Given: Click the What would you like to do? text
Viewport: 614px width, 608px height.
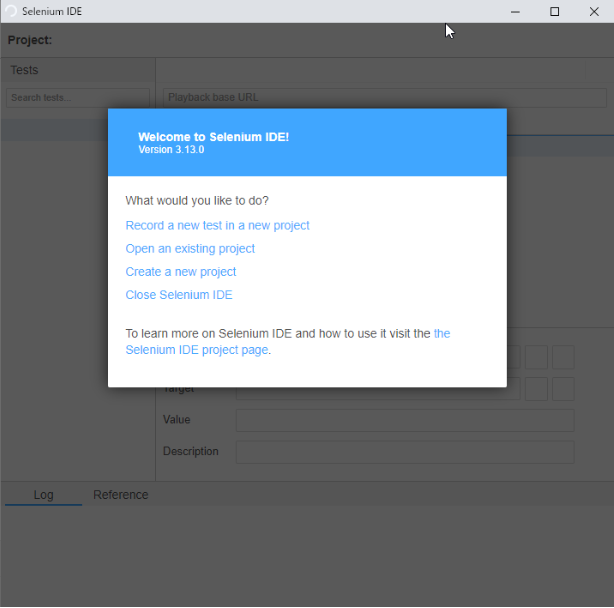Looking at the screenshot, I should [x=197, y=200].
